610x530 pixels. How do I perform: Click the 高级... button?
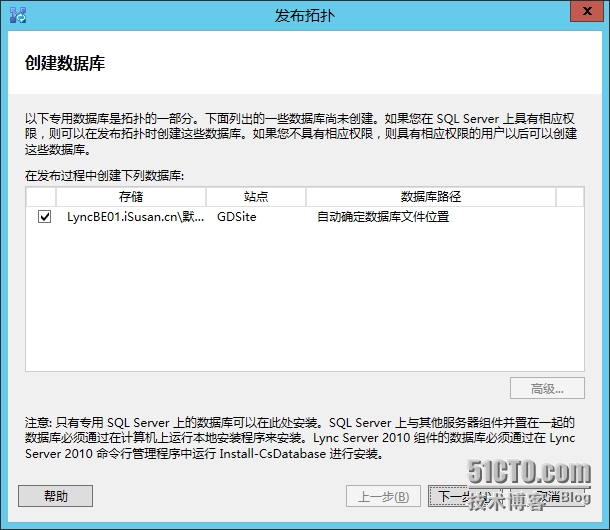pos(547,388)
